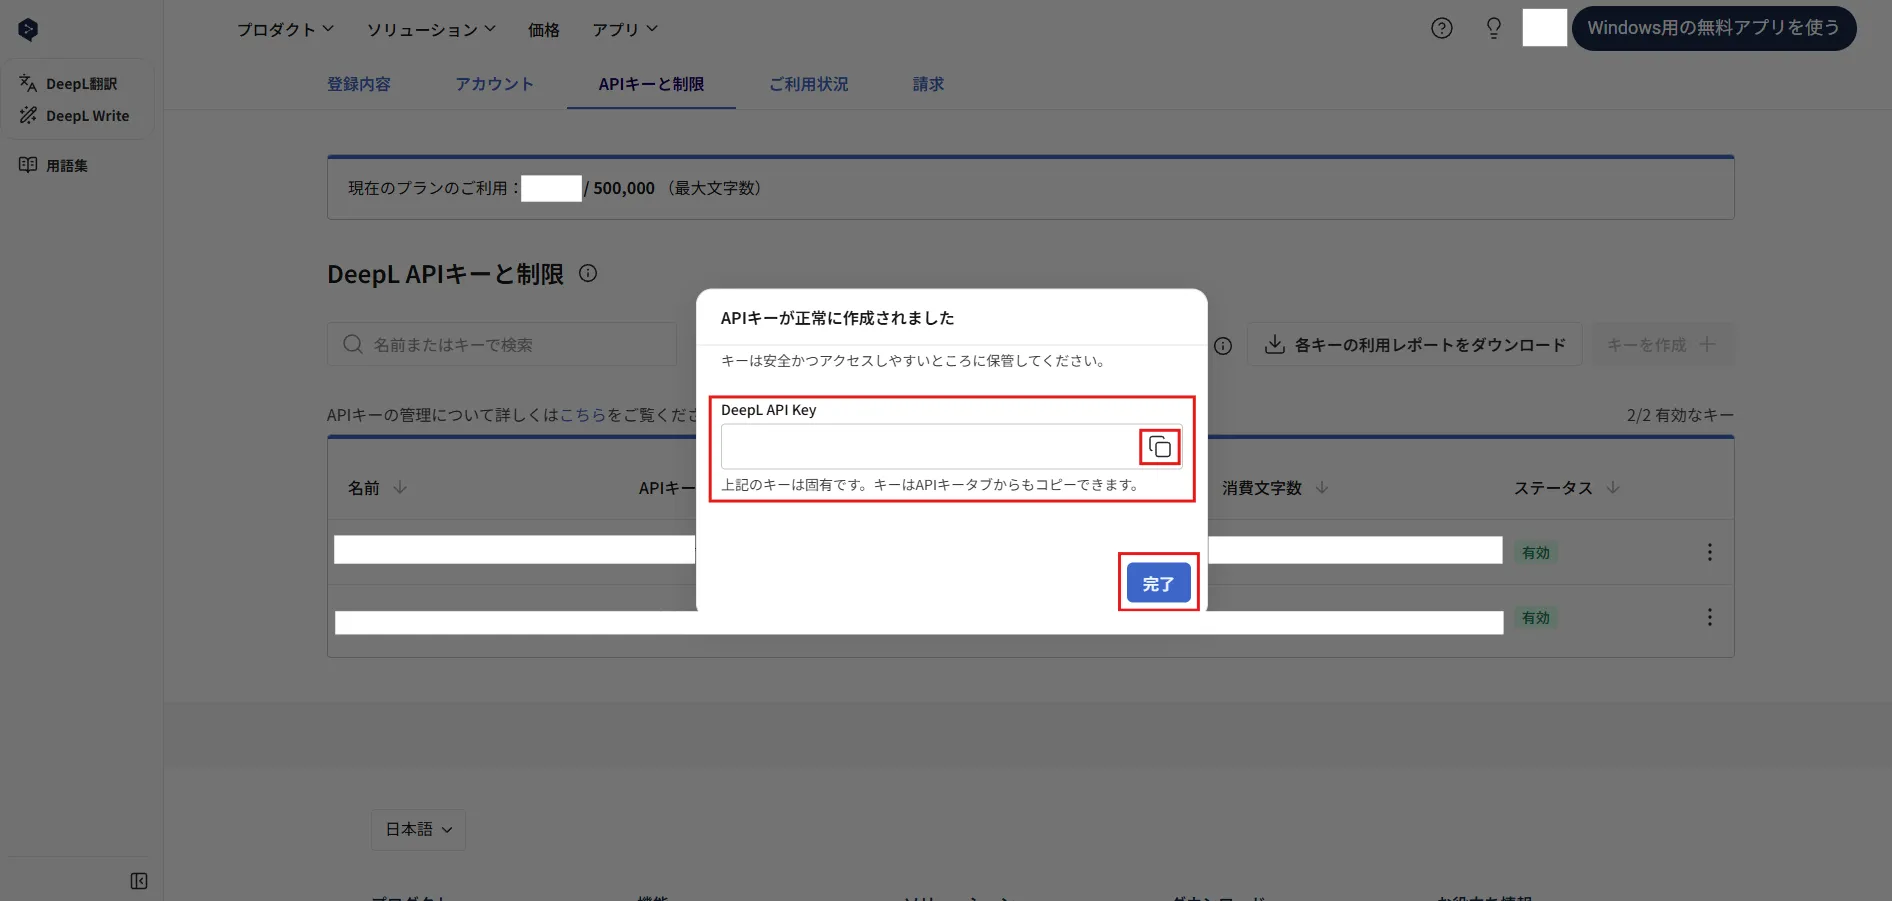Copy the DeepL API Key
Image resolution: width=1892 pixels, height=901 pixels.
pyautogui.click(x=1159, y=446)
